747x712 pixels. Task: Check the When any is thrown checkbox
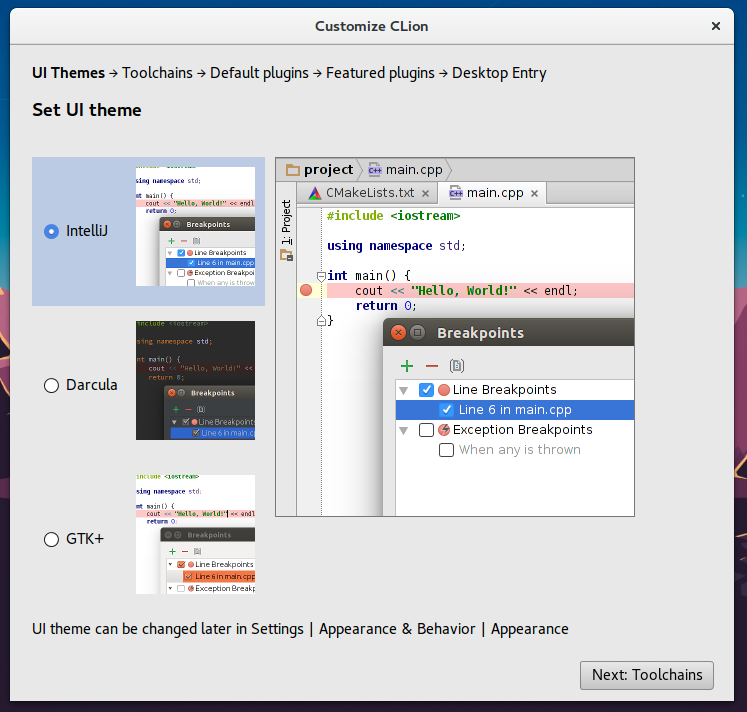446,450
